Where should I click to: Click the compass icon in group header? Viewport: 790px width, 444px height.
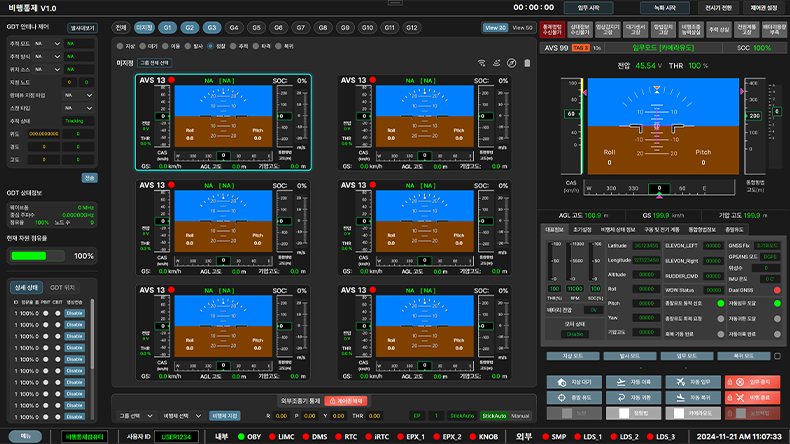[x=511, y=63]
